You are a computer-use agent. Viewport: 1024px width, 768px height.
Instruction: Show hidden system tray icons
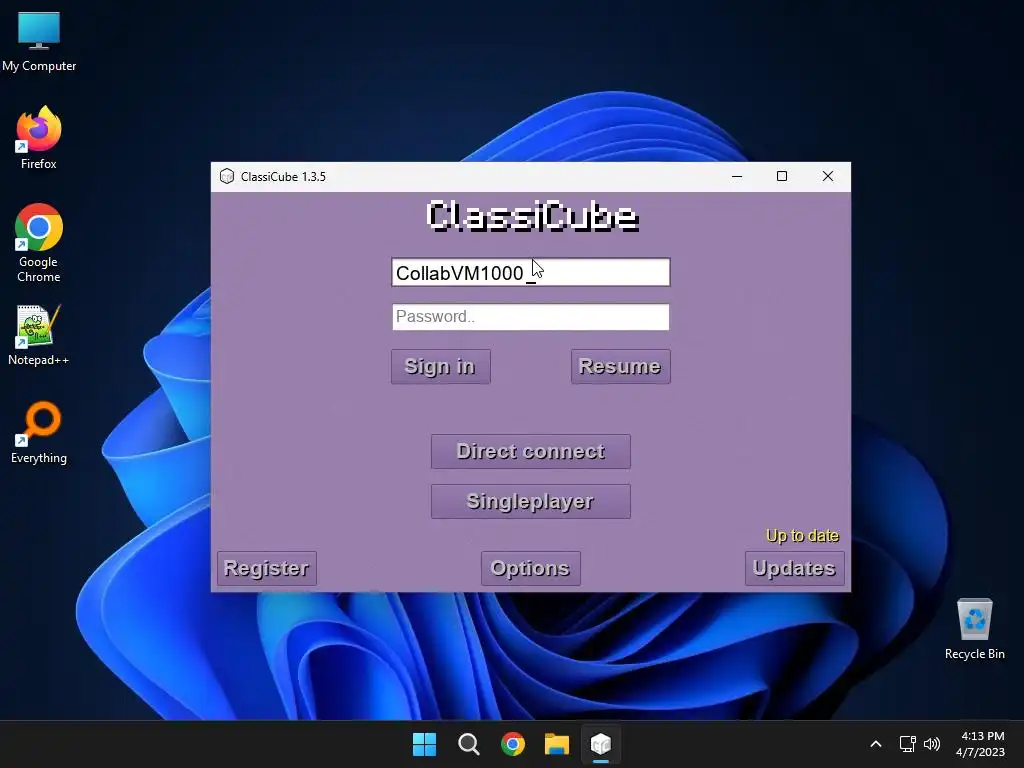[x=876, y=744]
